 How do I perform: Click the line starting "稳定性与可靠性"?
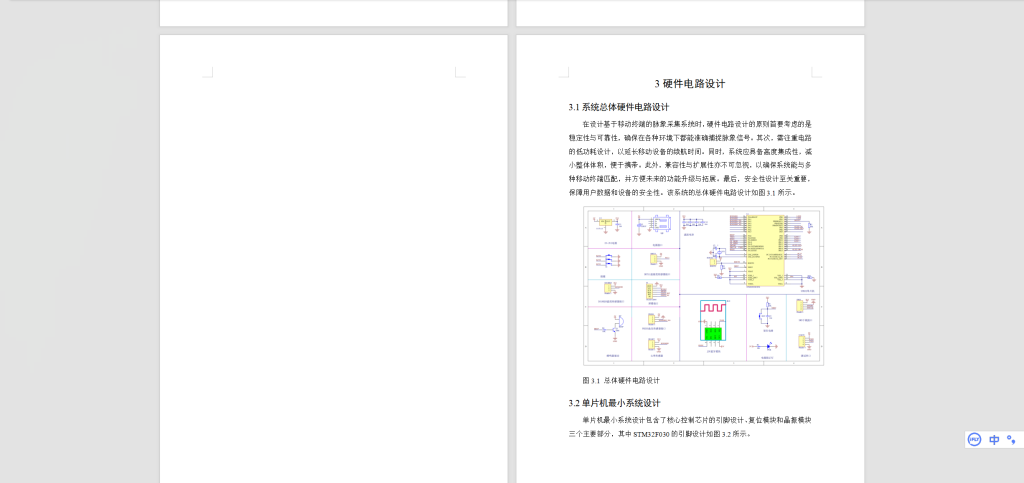[690, 138]
